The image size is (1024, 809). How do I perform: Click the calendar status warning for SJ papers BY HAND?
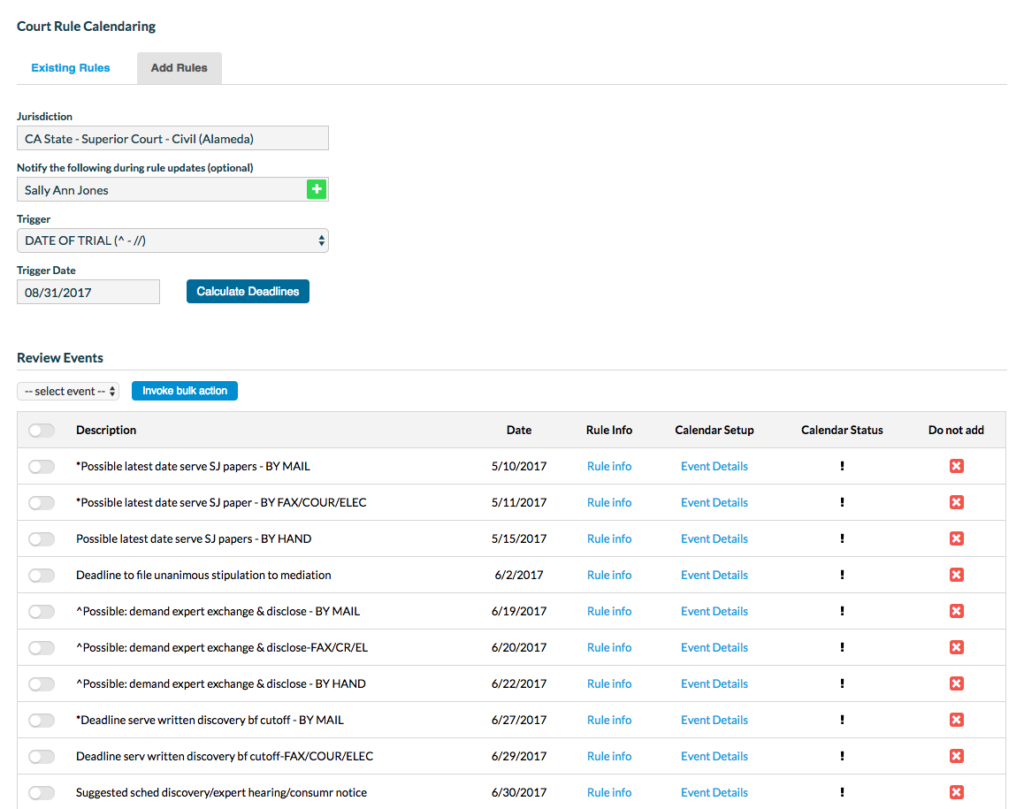tap(843, 538)
